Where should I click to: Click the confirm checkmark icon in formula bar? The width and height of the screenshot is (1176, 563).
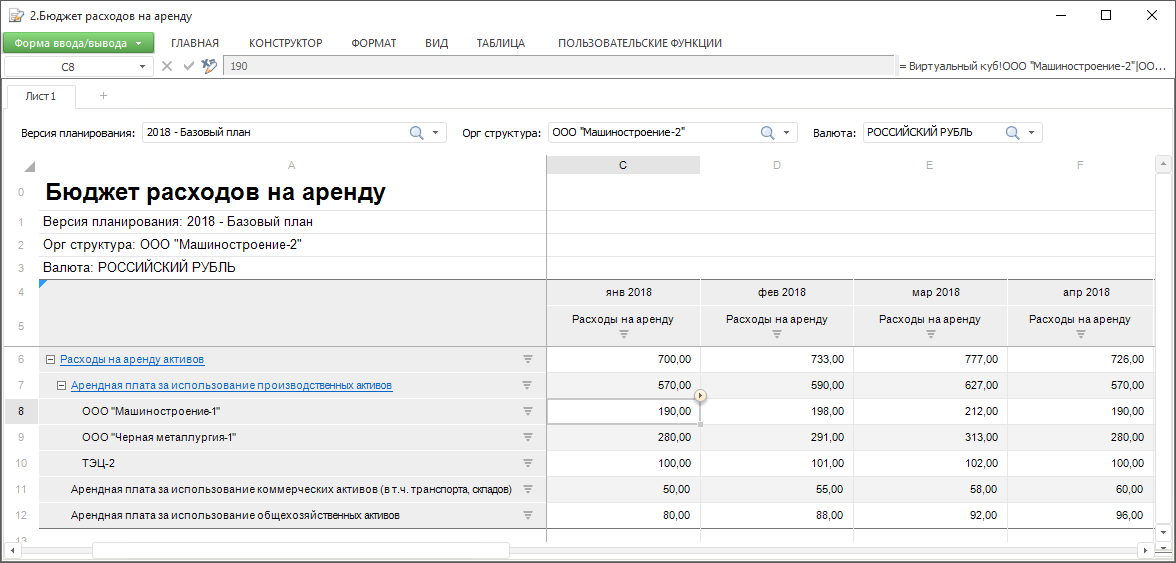[187, 66]
